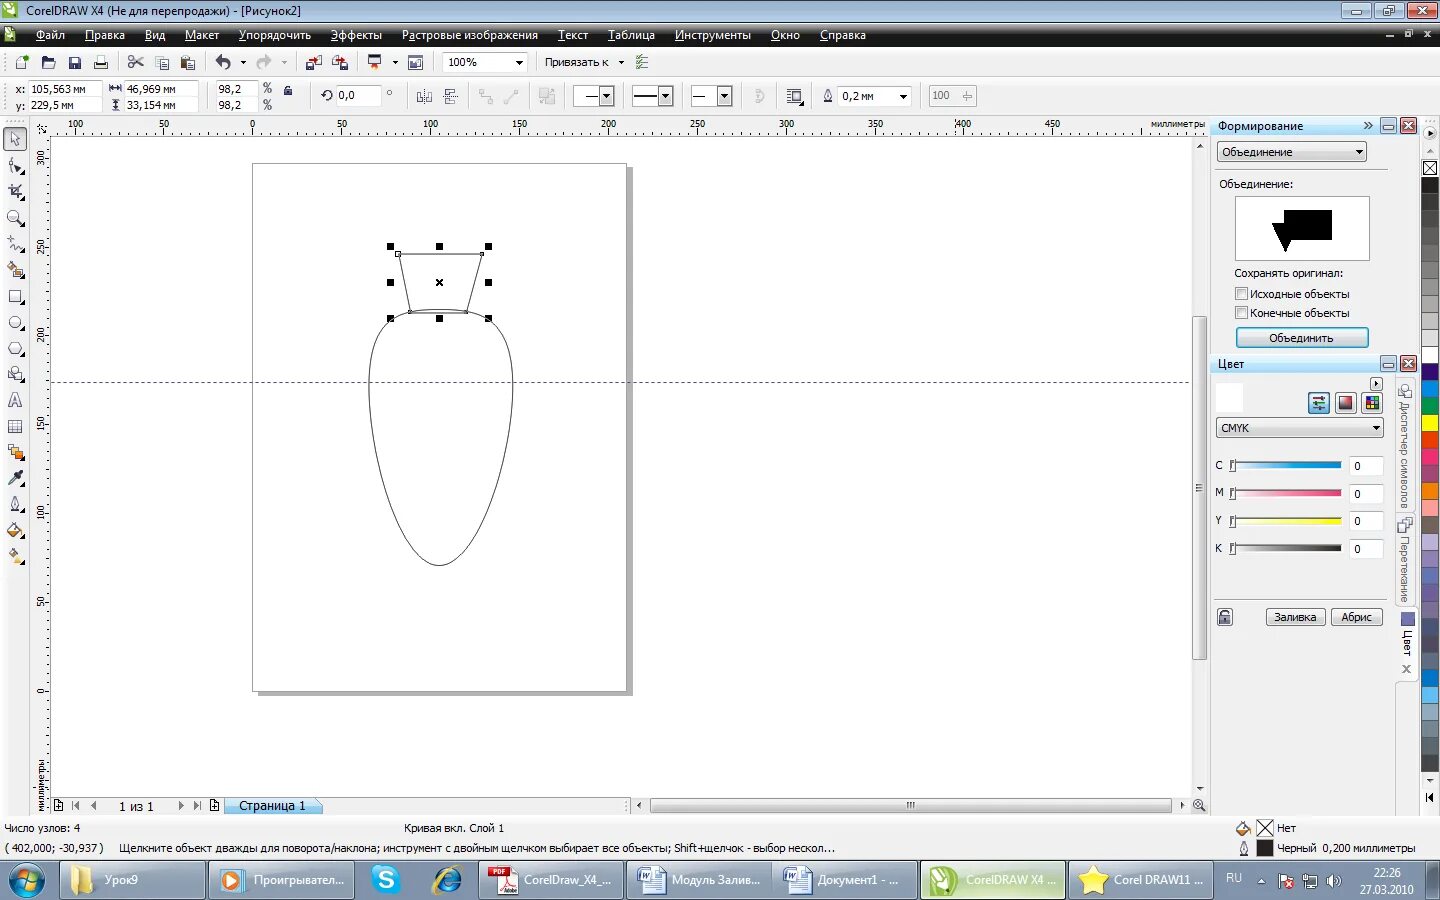
Task: Switch to color sliders view
Action: coord(1319,403)
